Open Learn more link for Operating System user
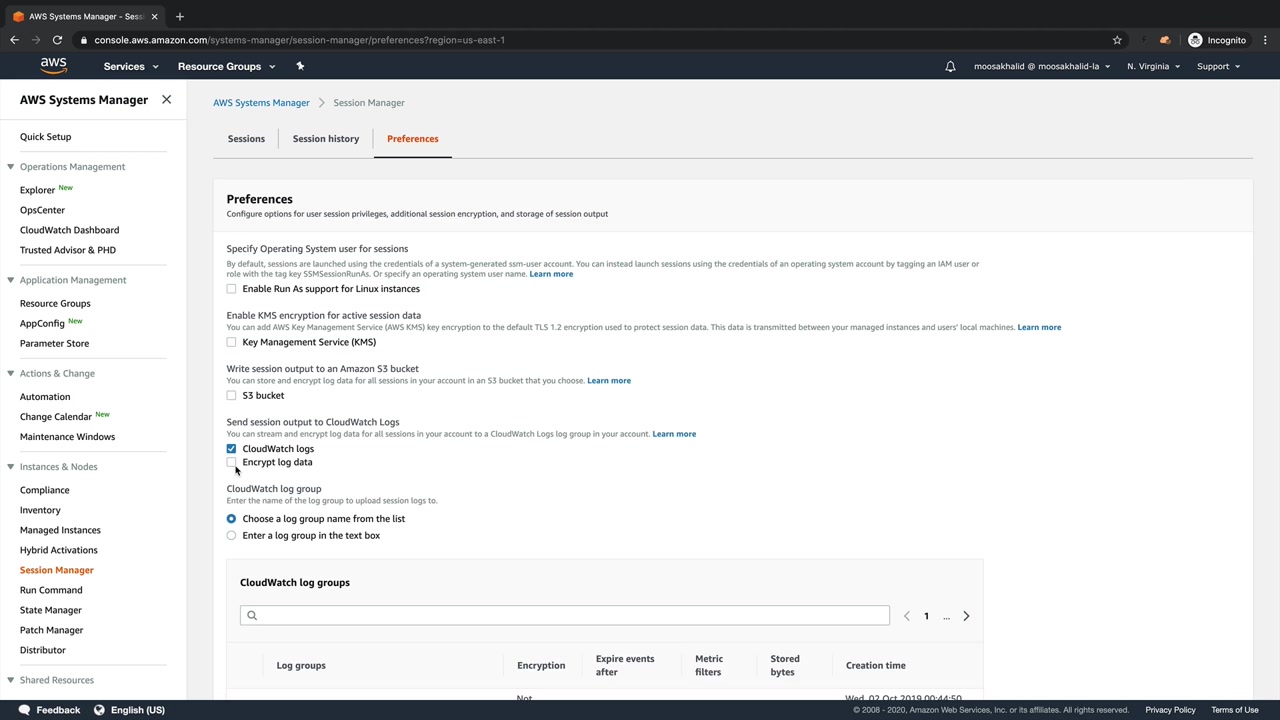Image resolution: width=1280 pixels, height=720 pixels. tap(551, 274)
